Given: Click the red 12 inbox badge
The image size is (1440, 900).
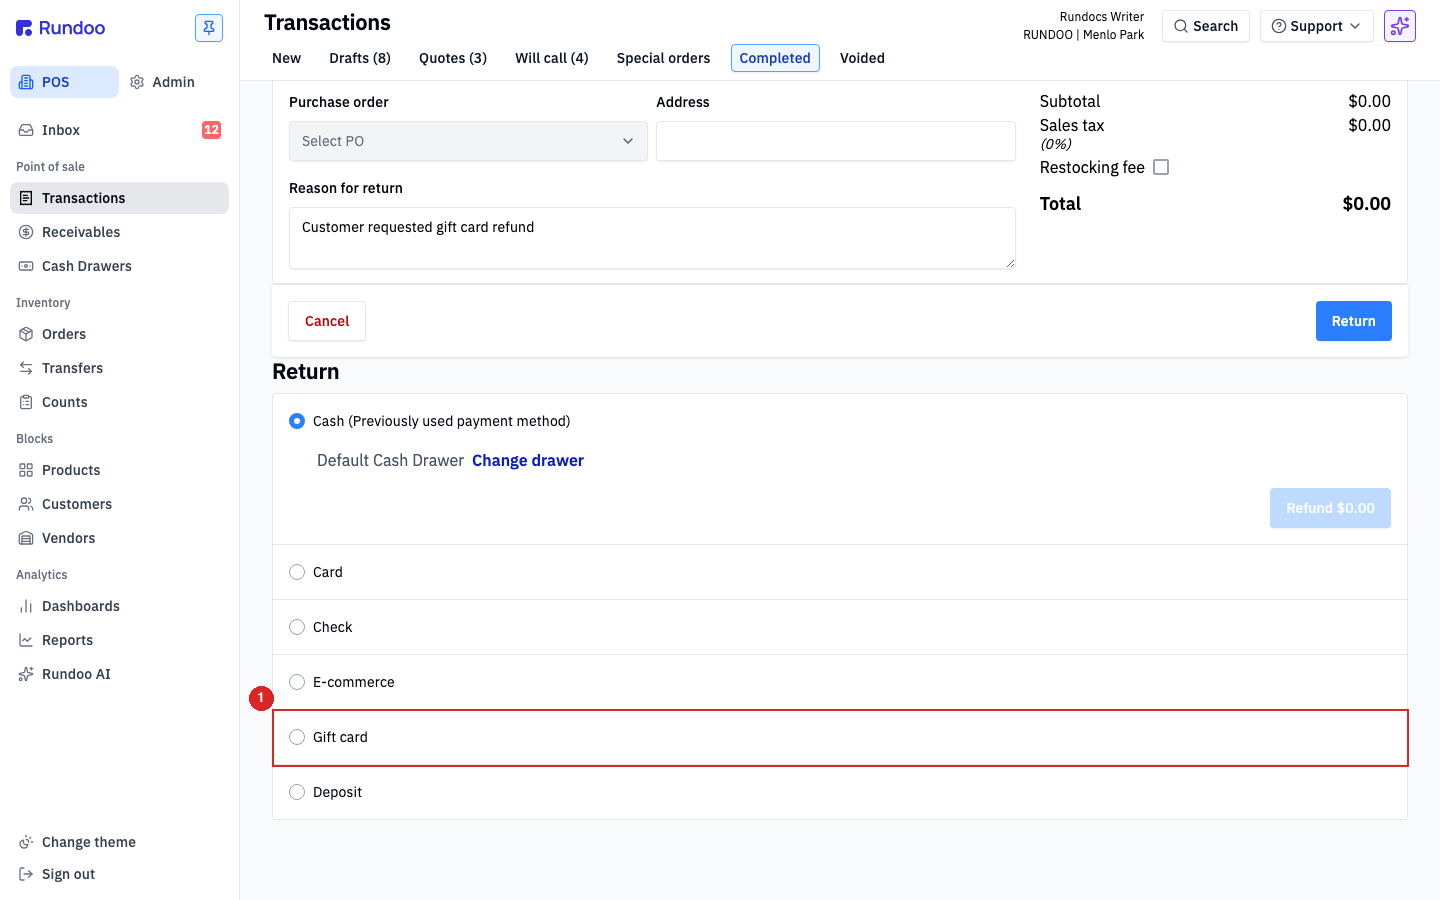Looking at the screenshot, I should coord(211,130).
